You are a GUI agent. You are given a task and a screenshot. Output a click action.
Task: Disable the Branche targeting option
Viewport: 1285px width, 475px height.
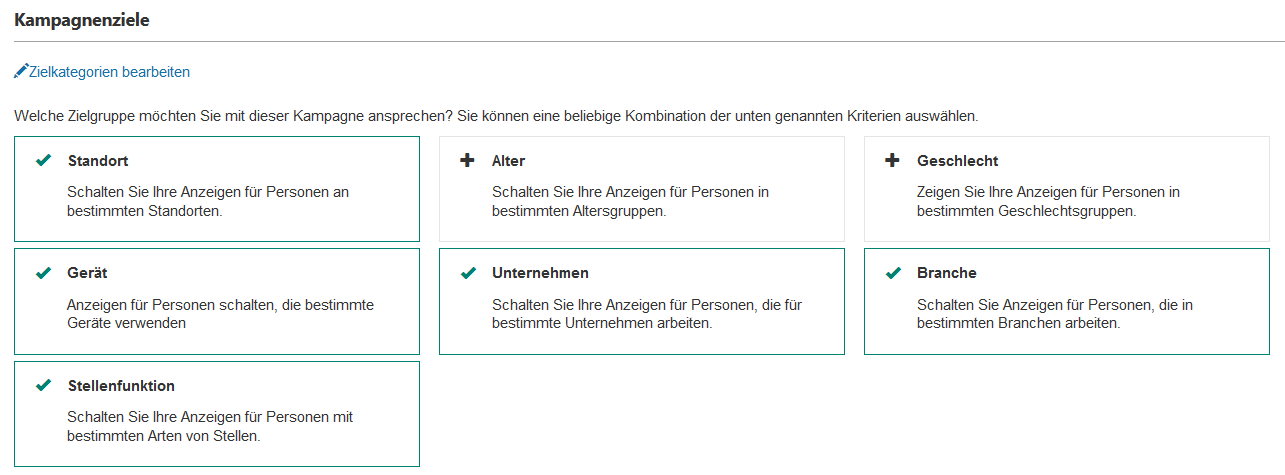[x=1067, y=301]
